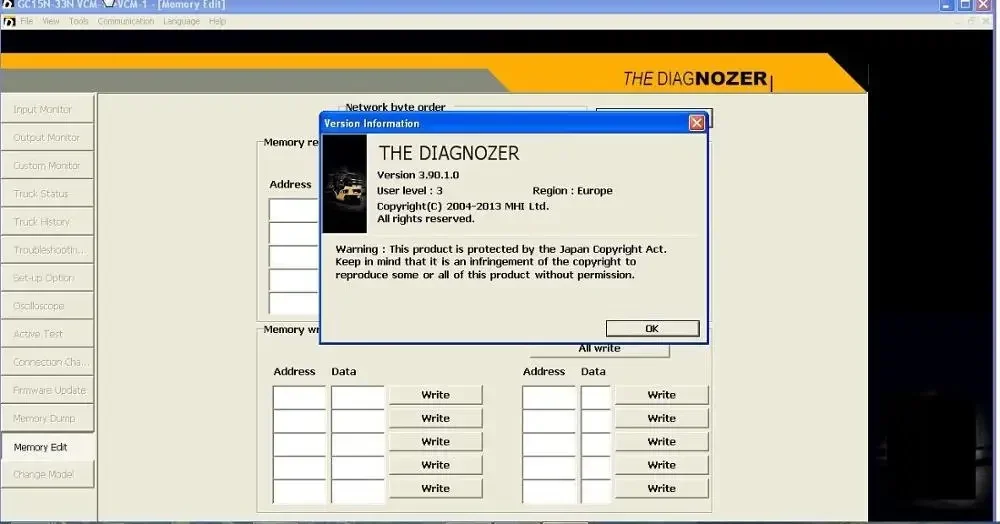Open the Communication menu
The width and height of the screenshot is (1000, 524).
tap(126, 21)
